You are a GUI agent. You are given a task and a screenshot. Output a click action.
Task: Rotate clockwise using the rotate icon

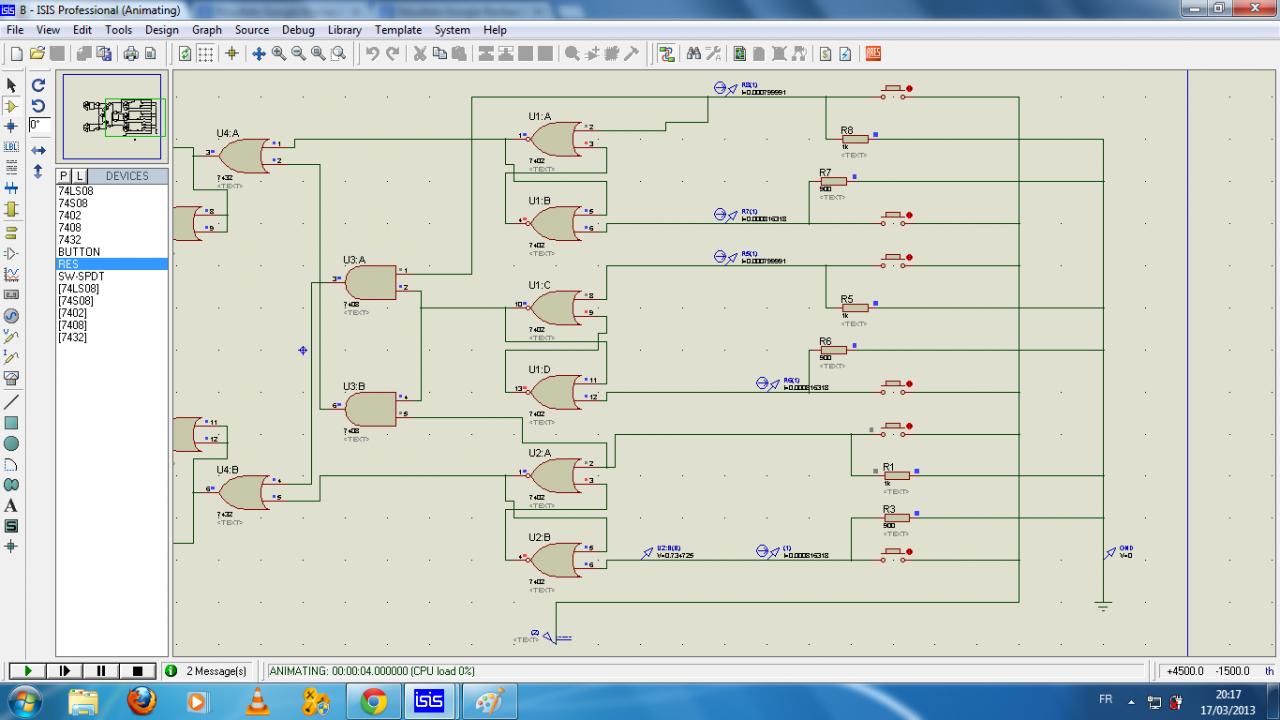[x=38, y=86]
